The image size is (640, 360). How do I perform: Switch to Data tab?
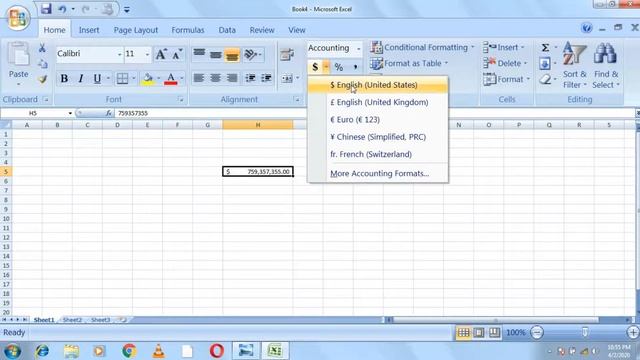(x=227, y=30)
